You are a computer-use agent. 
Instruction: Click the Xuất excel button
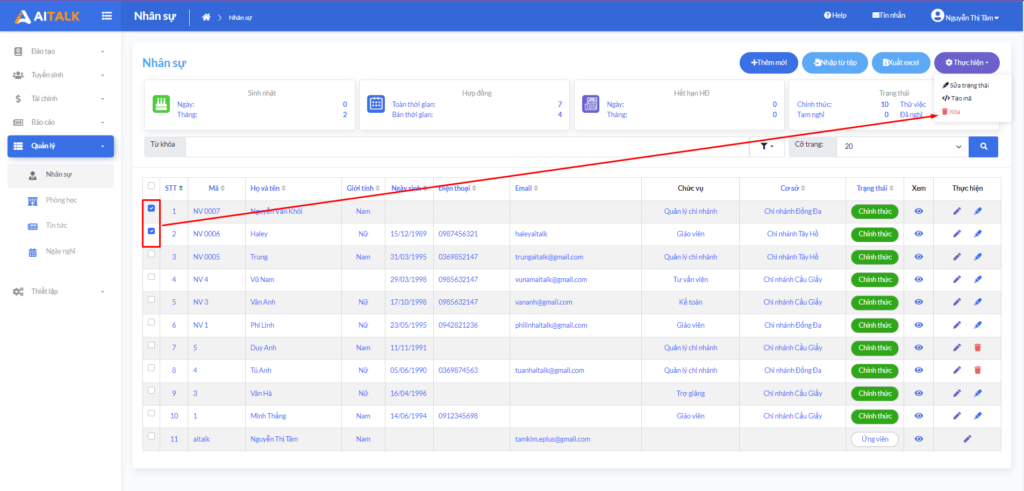pos(900,62)
